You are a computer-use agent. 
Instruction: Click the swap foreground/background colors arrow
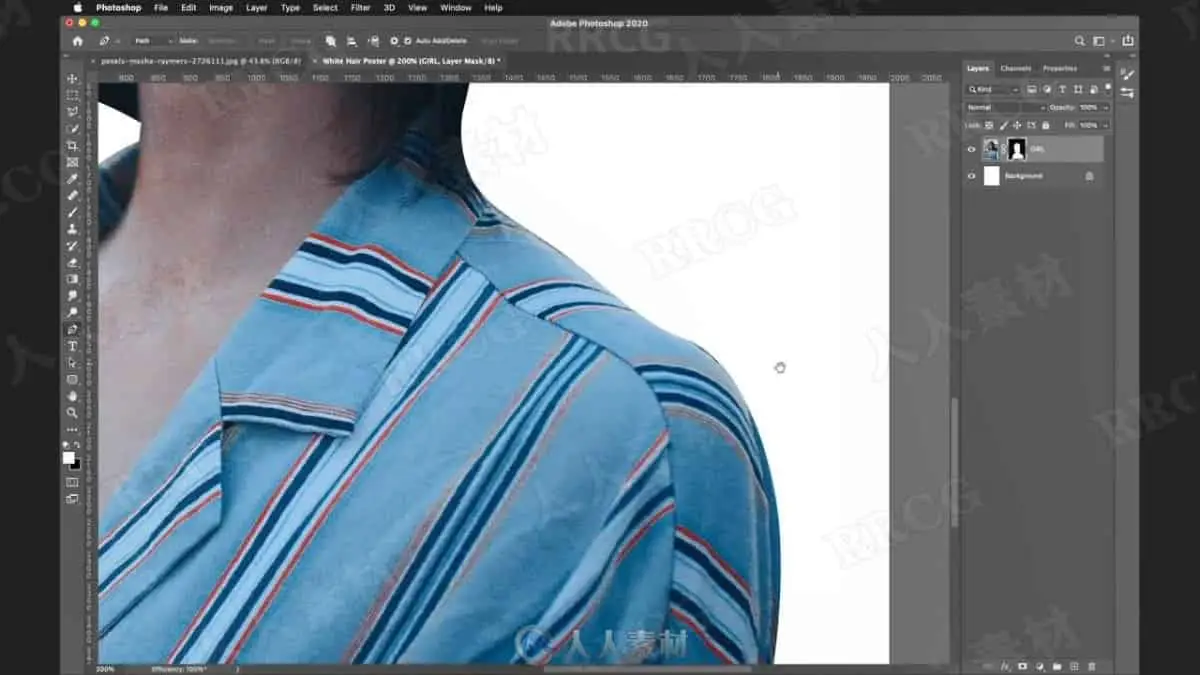coord(78,446)
